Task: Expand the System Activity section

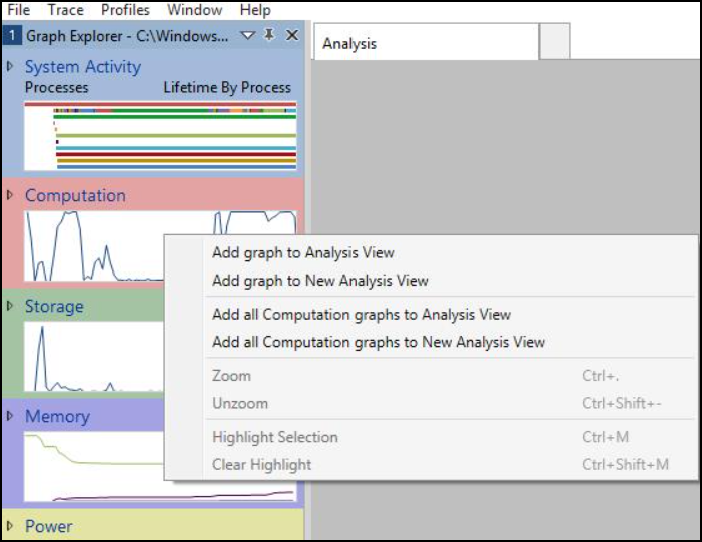Action: pyautogui.click(x=10, y=67)
